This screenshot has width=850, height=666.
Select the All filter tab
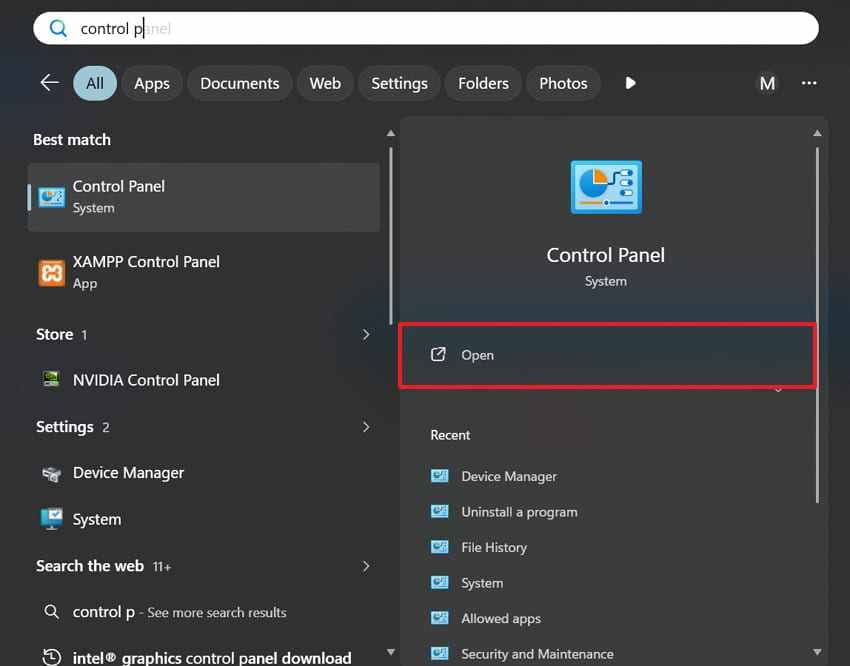(95, 83)
